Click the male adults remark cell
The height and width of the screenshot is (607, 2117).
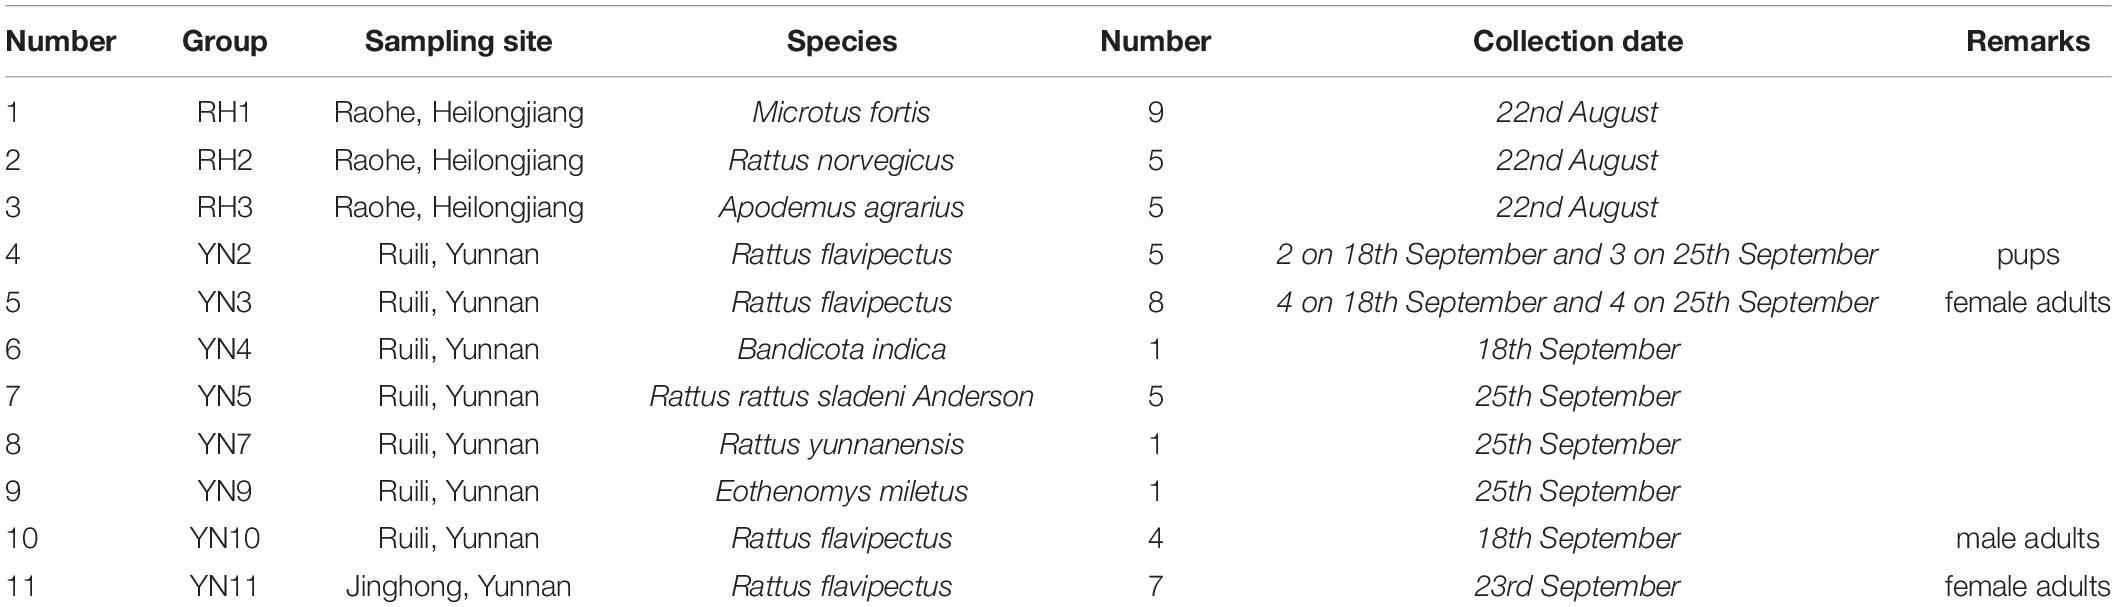tap(2027, 538)
